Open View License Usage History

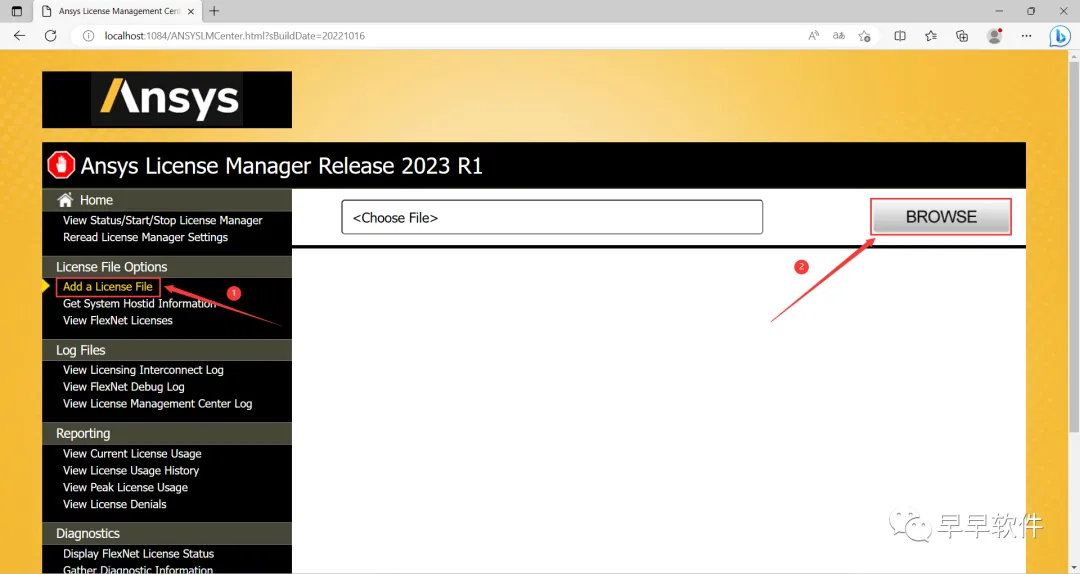(x=131, y=471)
